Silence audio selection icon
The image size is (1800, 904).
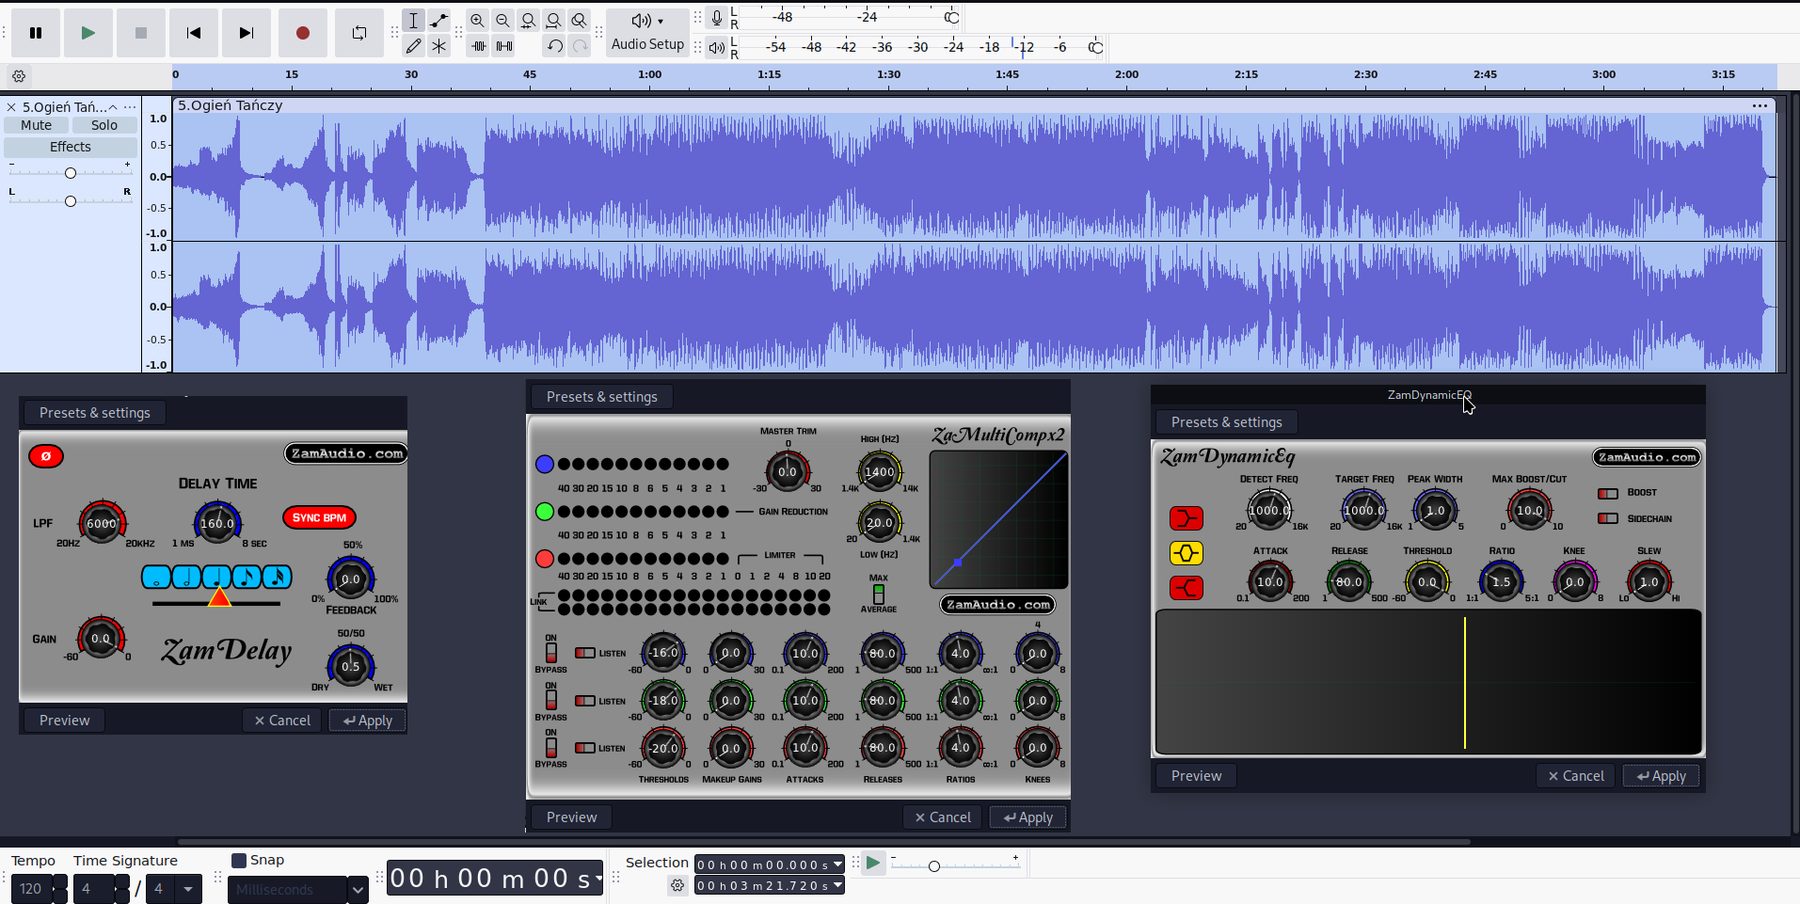click(x=504, y=46)
